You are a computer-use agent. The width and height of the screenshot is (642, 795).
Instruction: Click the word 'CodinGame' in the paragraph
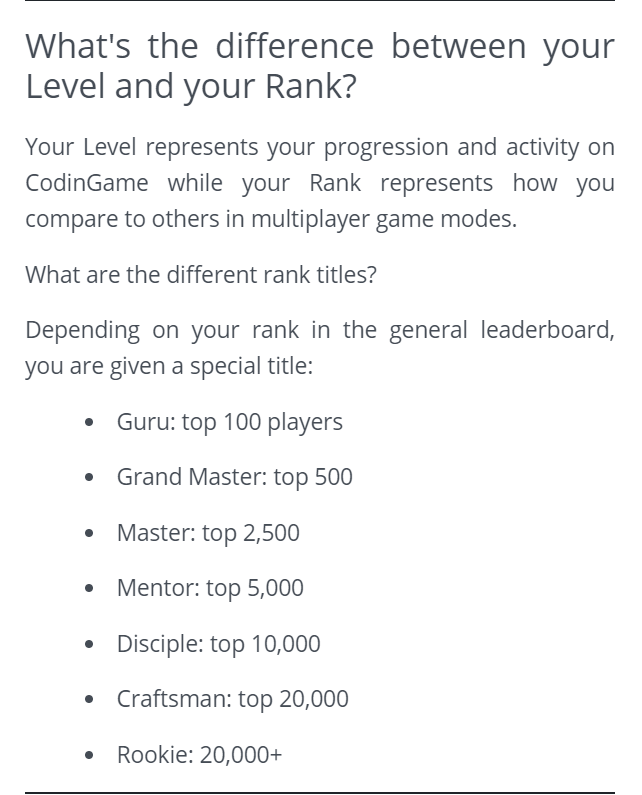point(87,184)
